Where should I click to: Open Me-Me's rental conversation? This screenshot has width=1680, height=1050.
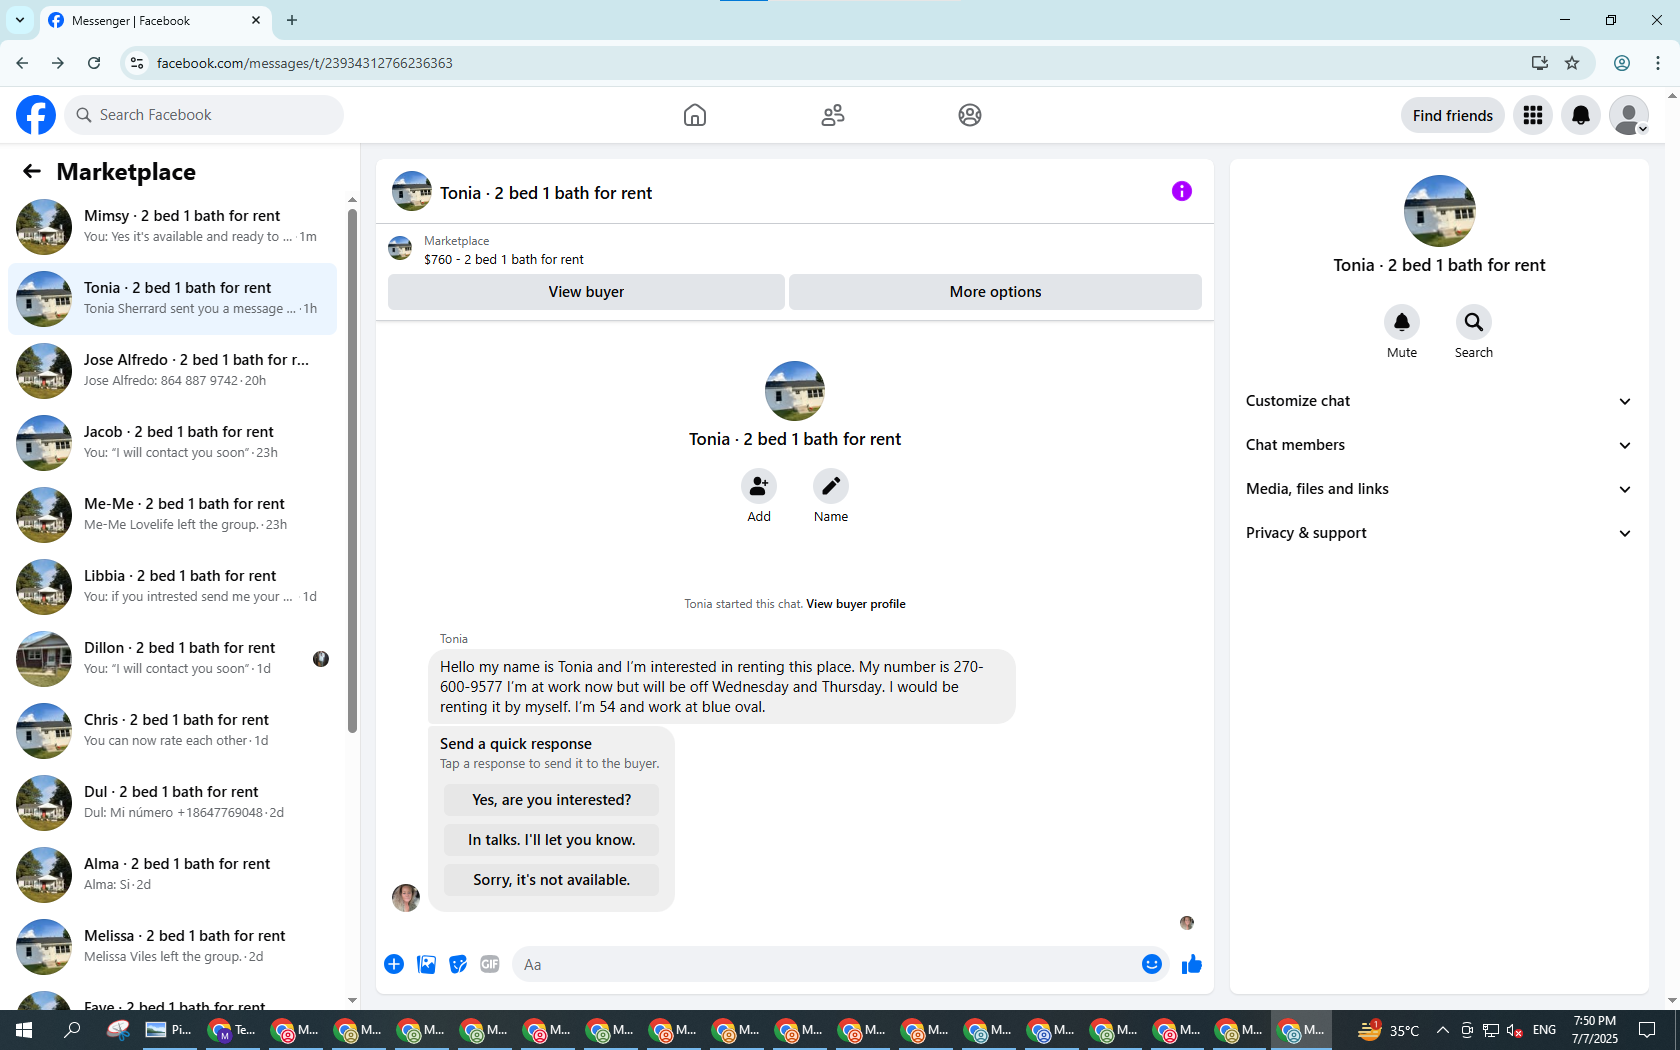coord(172,515)
